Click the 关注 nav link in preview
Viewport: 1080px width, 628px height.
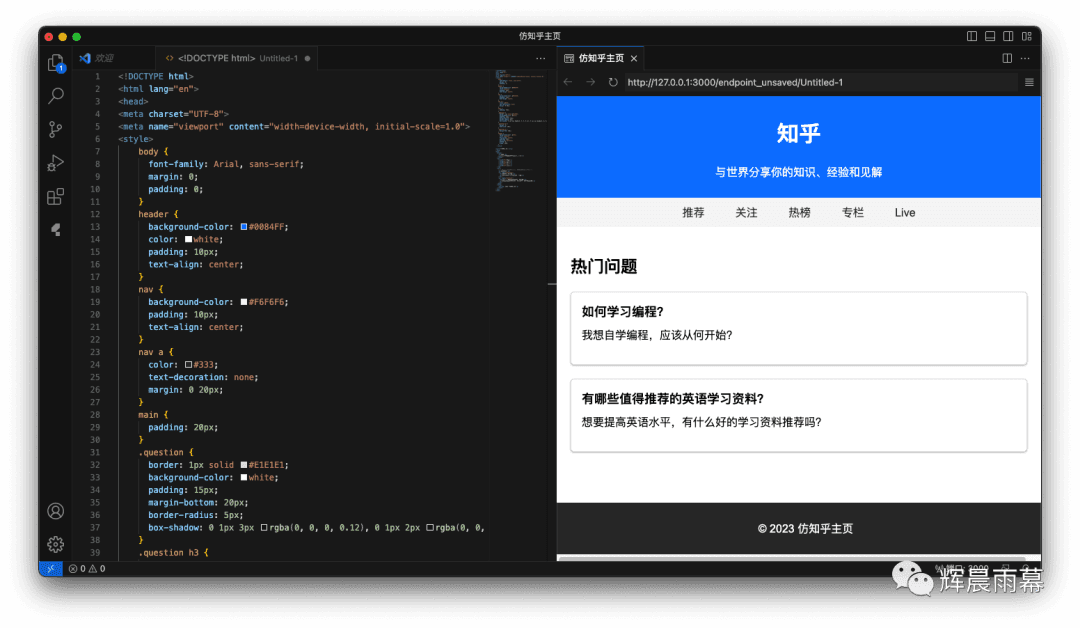pyautogui.click(x=746, y=213)
